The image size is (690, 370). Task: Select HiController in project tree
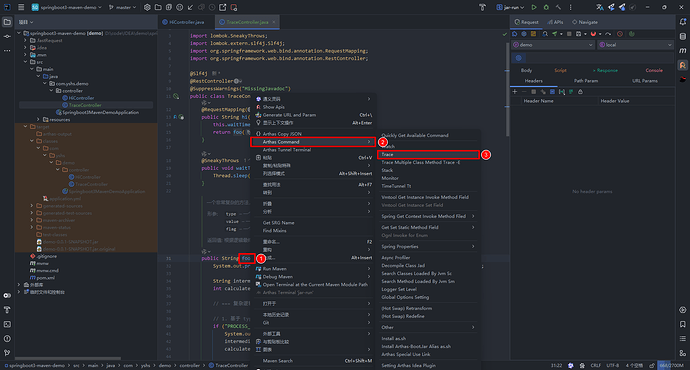click(x=81, y=98)
